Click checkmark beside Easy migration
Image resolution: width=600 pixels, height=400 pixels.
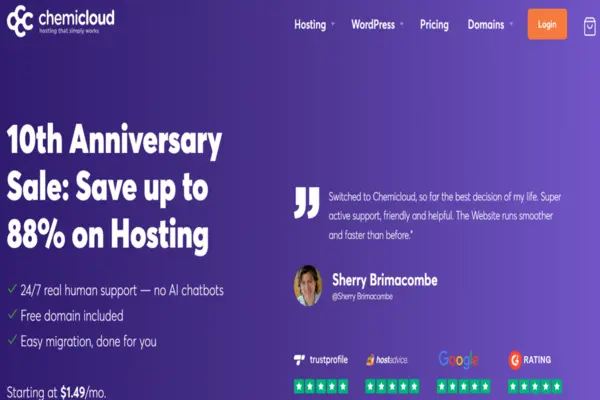(x=12, y=340)
